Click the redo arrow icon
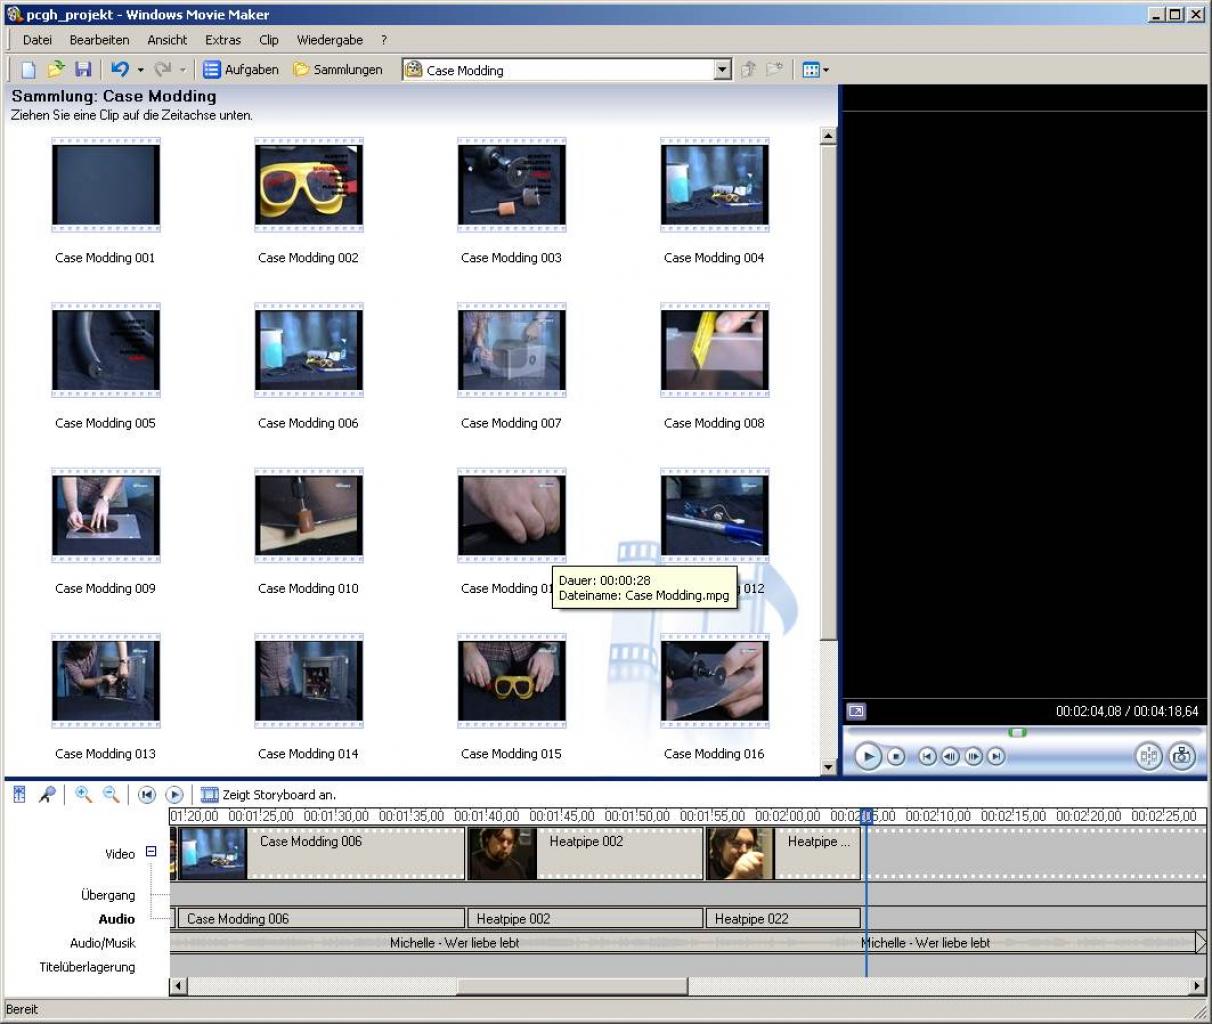The image size is (1212, 1024). pos(163,69)
